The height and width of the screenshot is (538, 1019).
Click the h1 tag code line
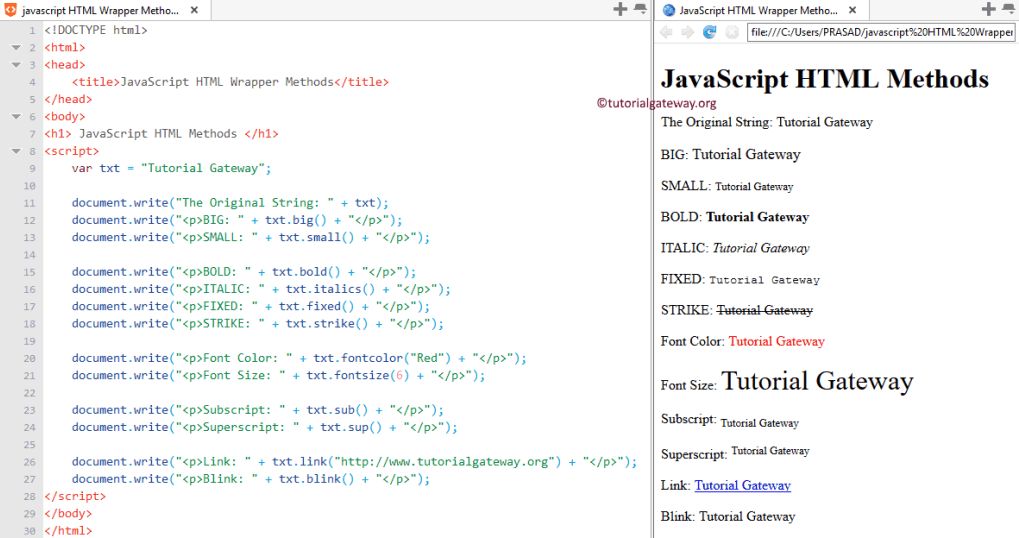point(161,134)
